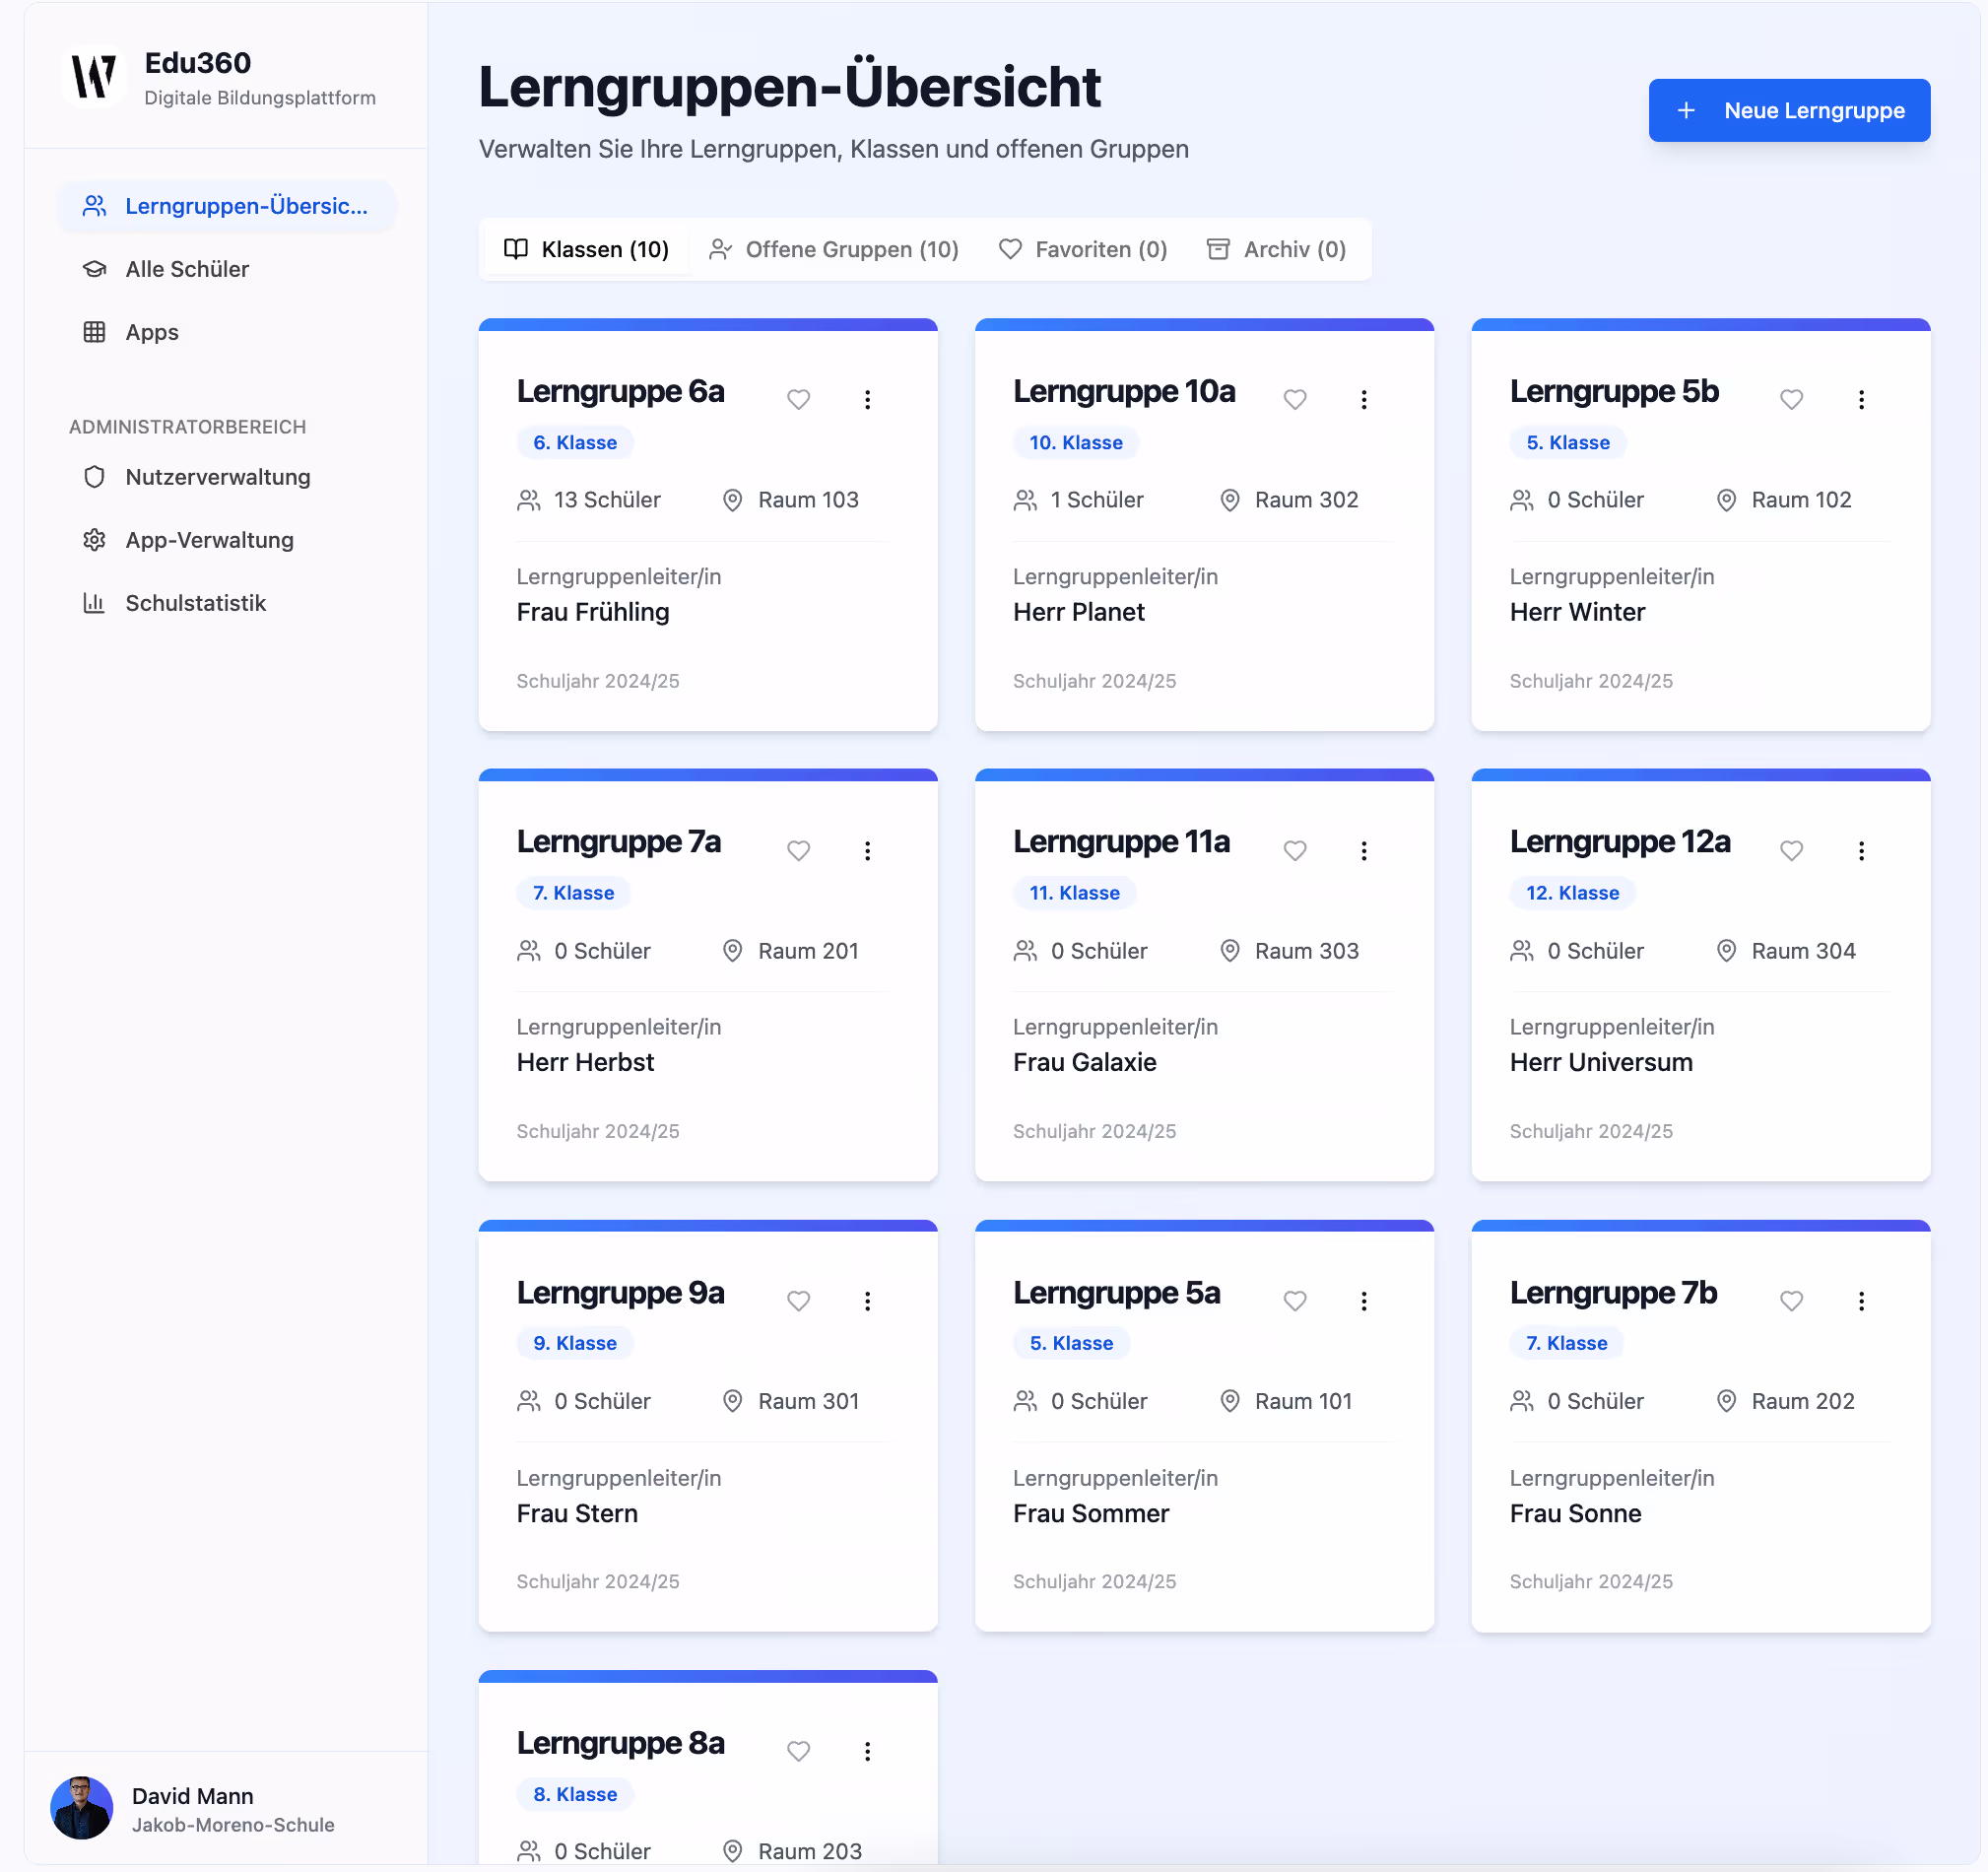The height and width of the screenshot is (1872, 1988).
Task: Click Neue Lerngruppe button
Action: pos(1789,110)
